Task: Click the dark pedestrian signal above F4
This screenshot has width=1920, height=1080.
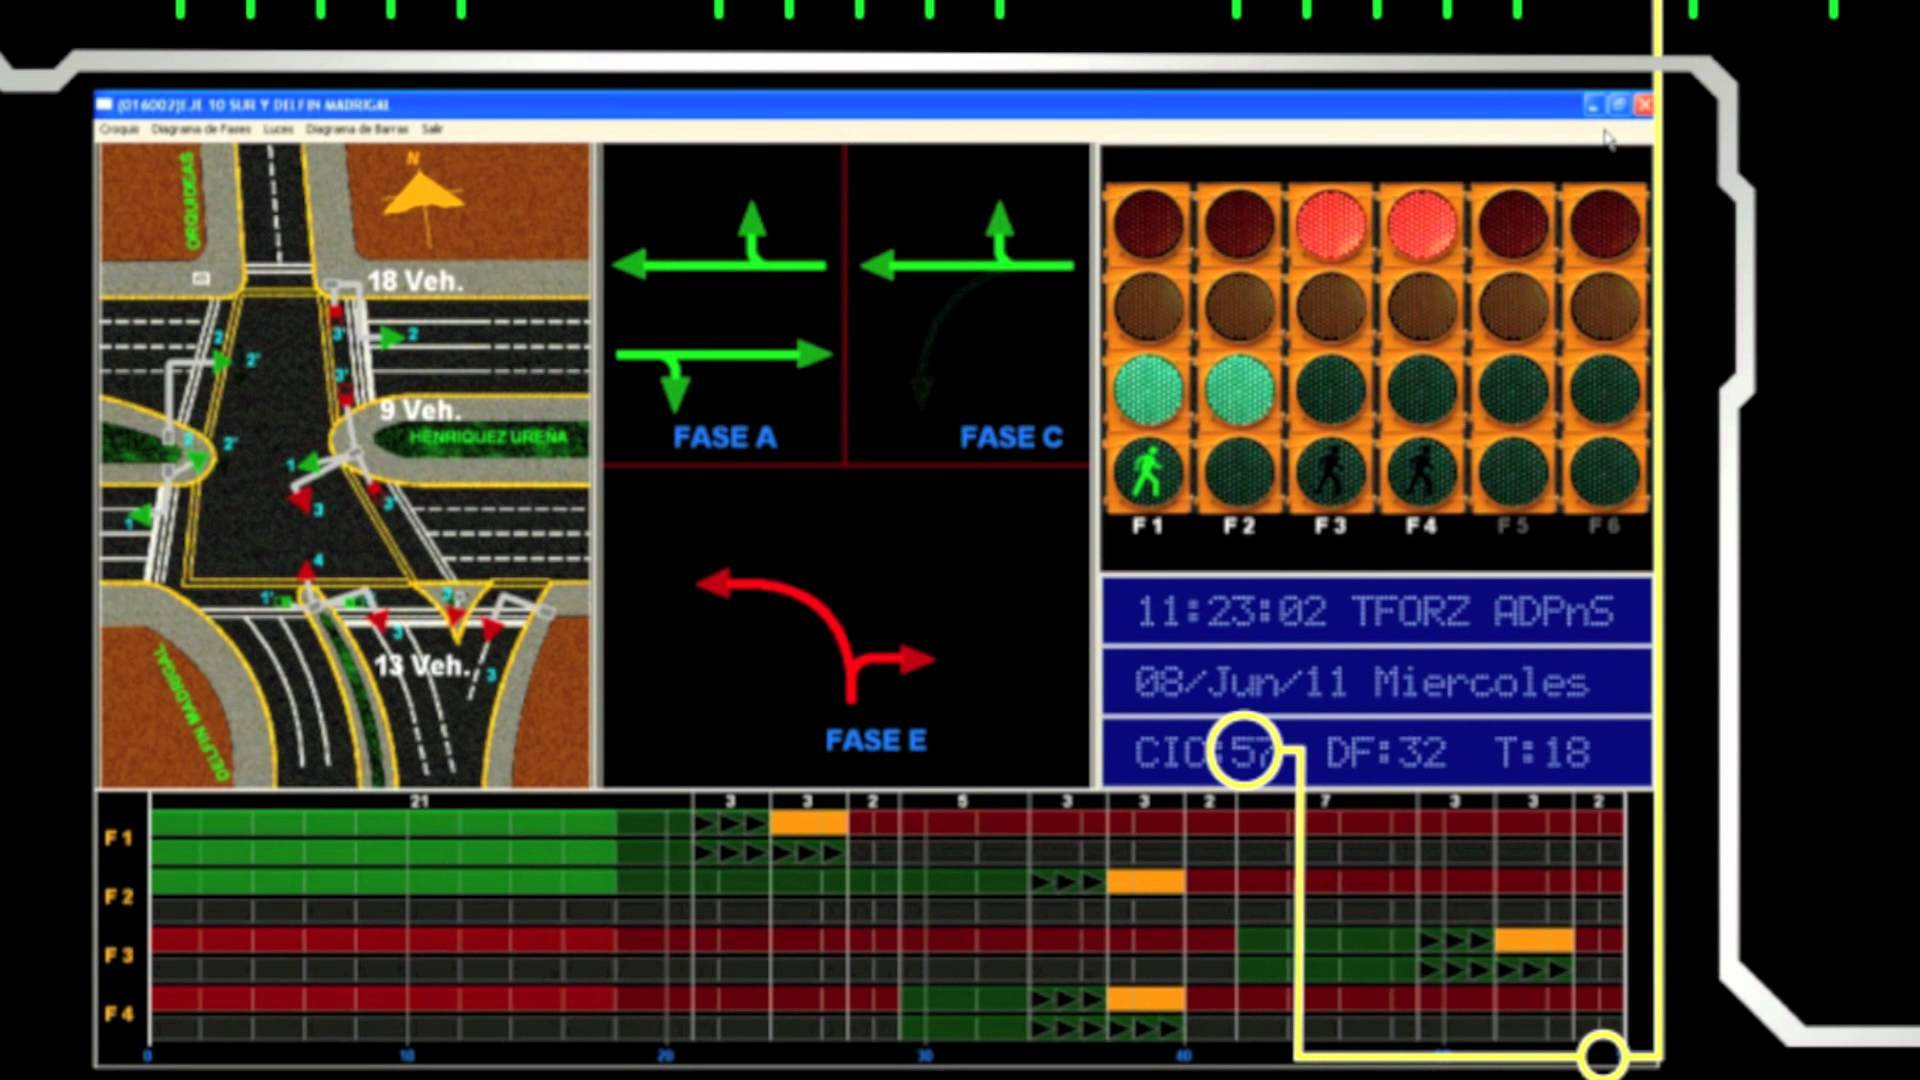Action: (x=1421, y=472)
